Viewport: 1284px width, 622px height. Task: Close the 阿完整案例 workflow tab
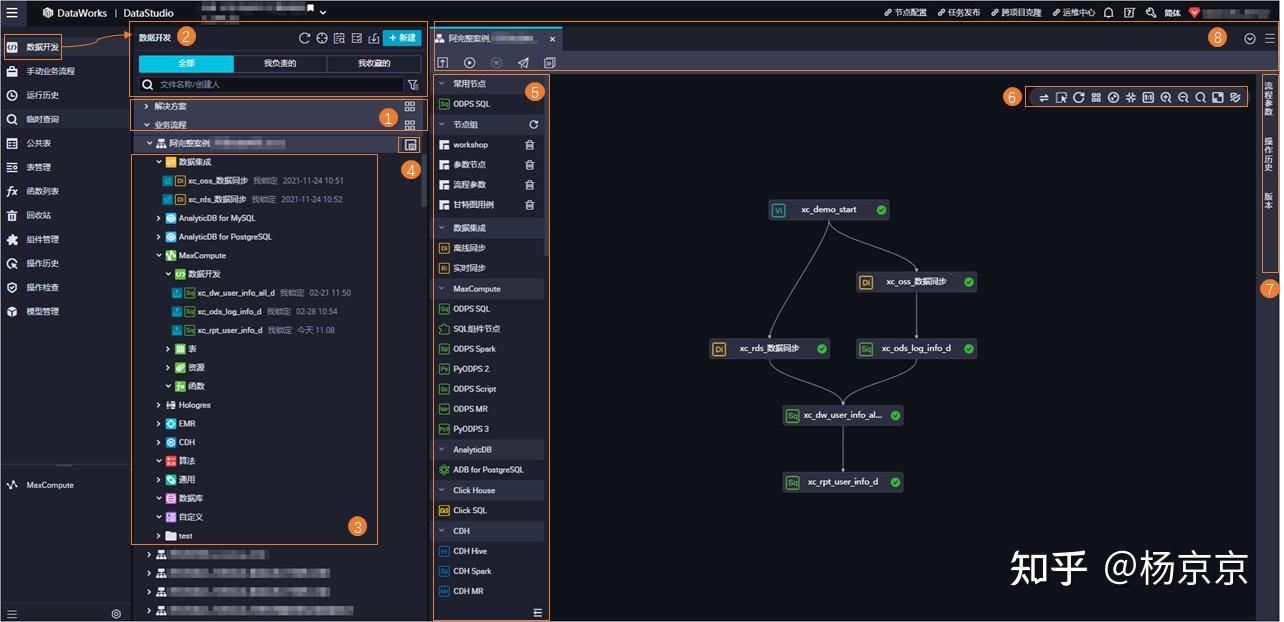pyautogui.click(x=552, y=39)
